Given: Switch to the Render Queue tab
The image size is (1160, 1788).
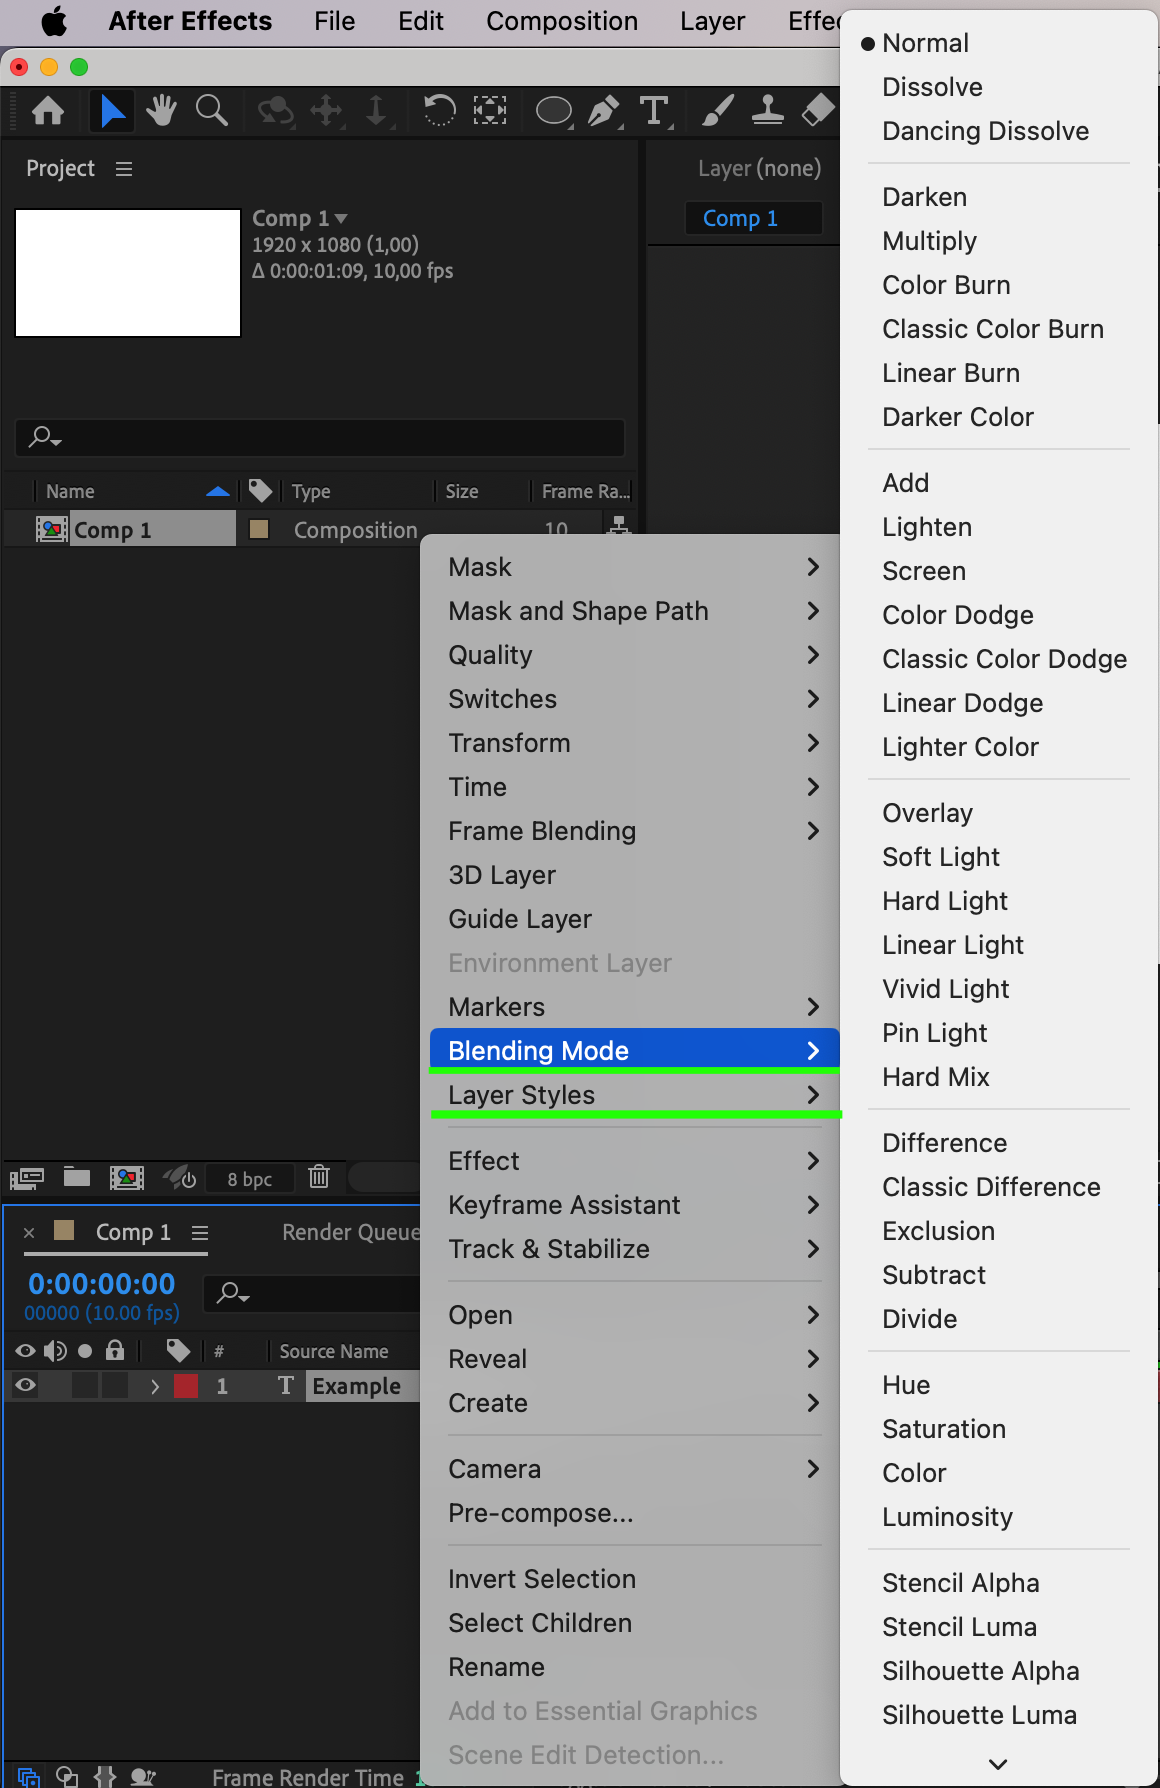Looking at the screenshot, I should click(351, 1232).
